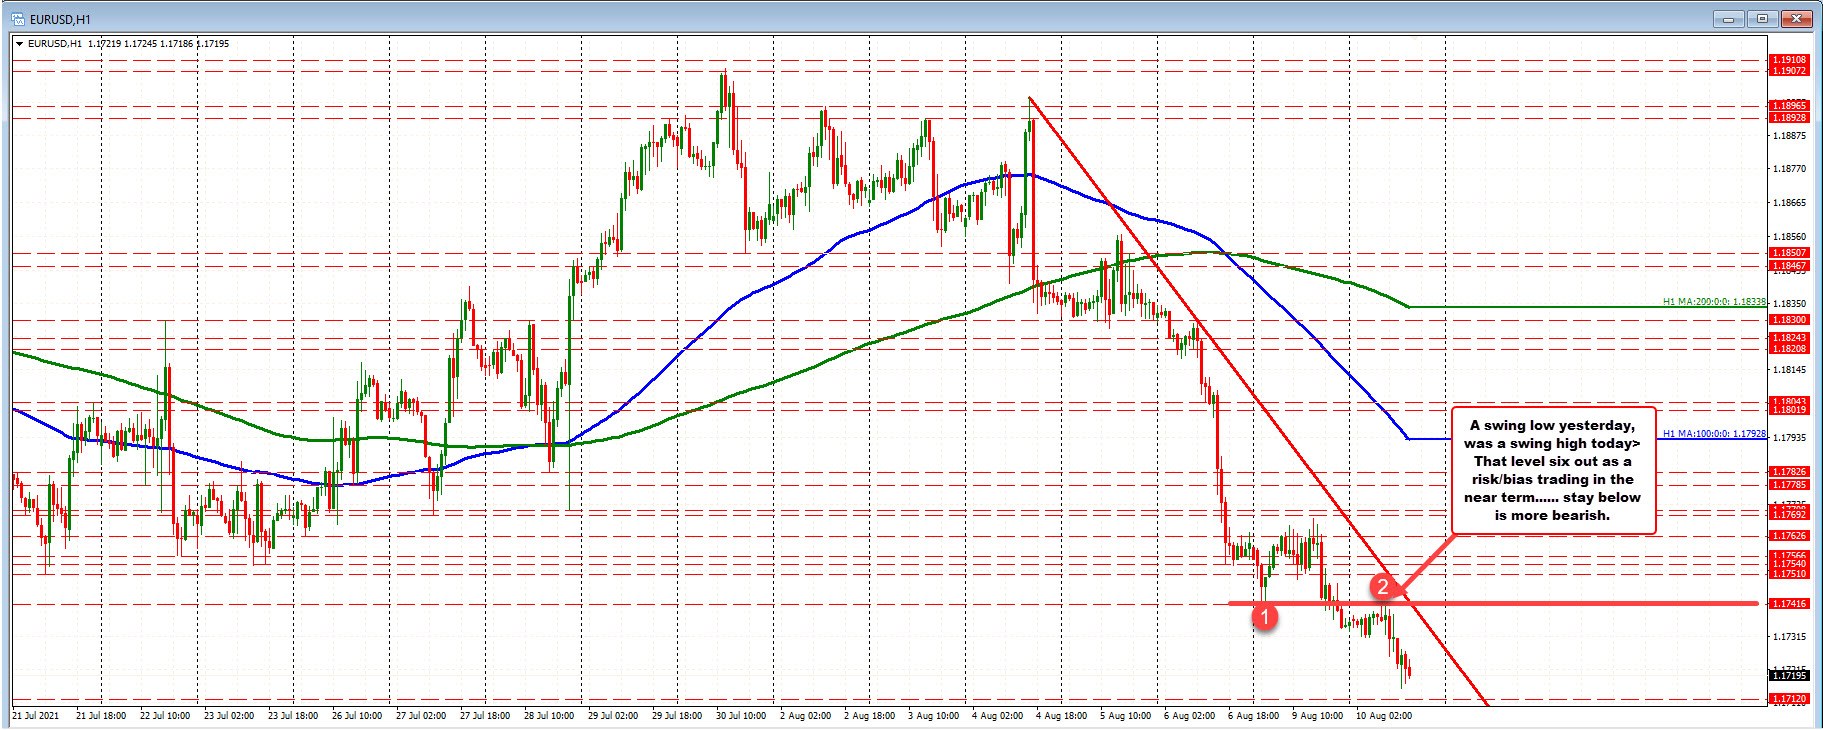
Task: Click the 28 Jul 10:00 time label
Action: 549,716
